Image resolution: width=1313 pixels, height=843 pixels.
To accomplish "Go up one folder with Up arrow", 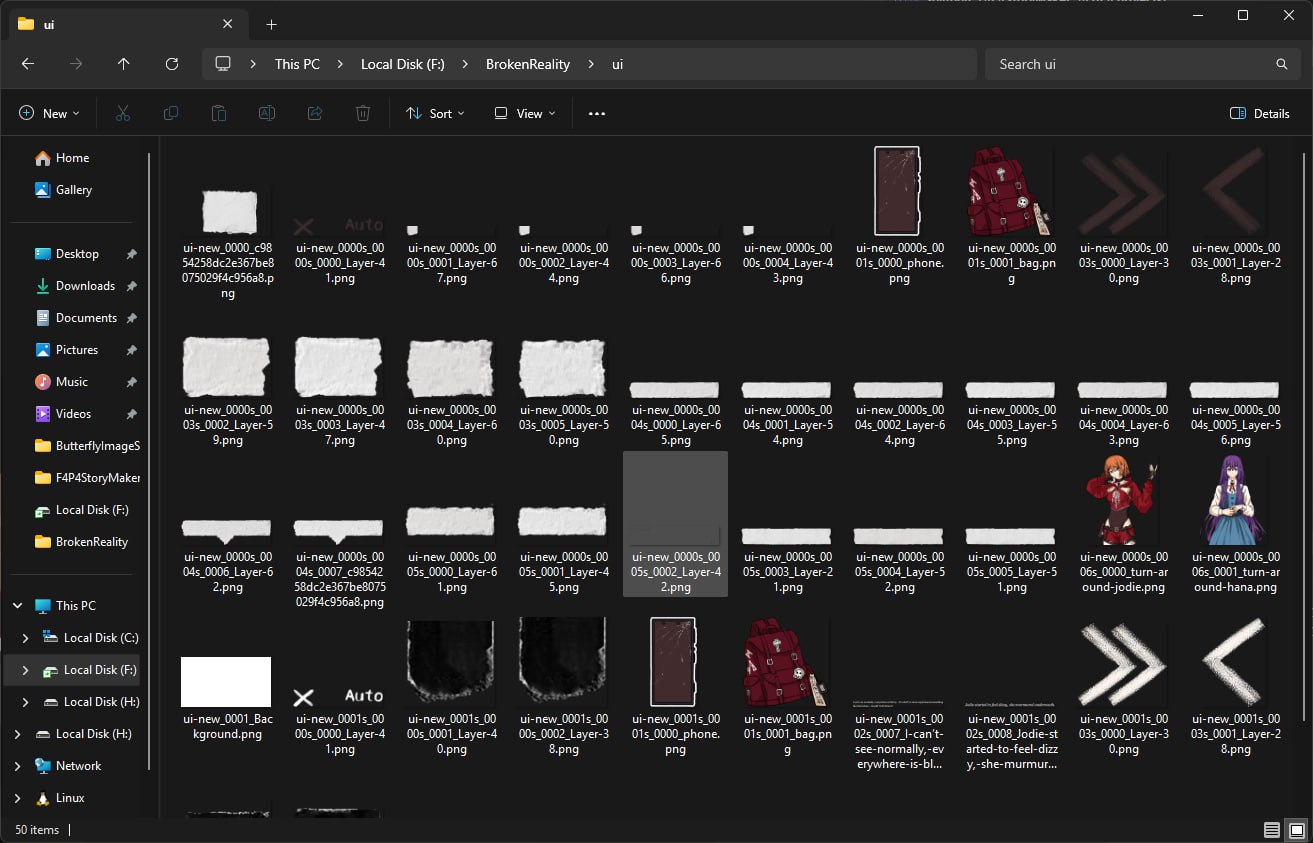I will [x=124, y=64].
